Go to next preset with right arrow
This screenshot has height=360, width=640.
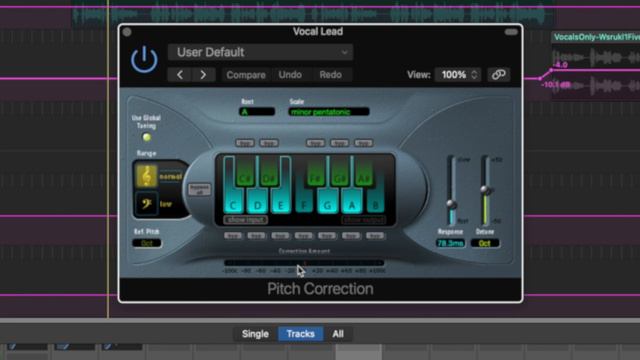click(x=203, y=75)
